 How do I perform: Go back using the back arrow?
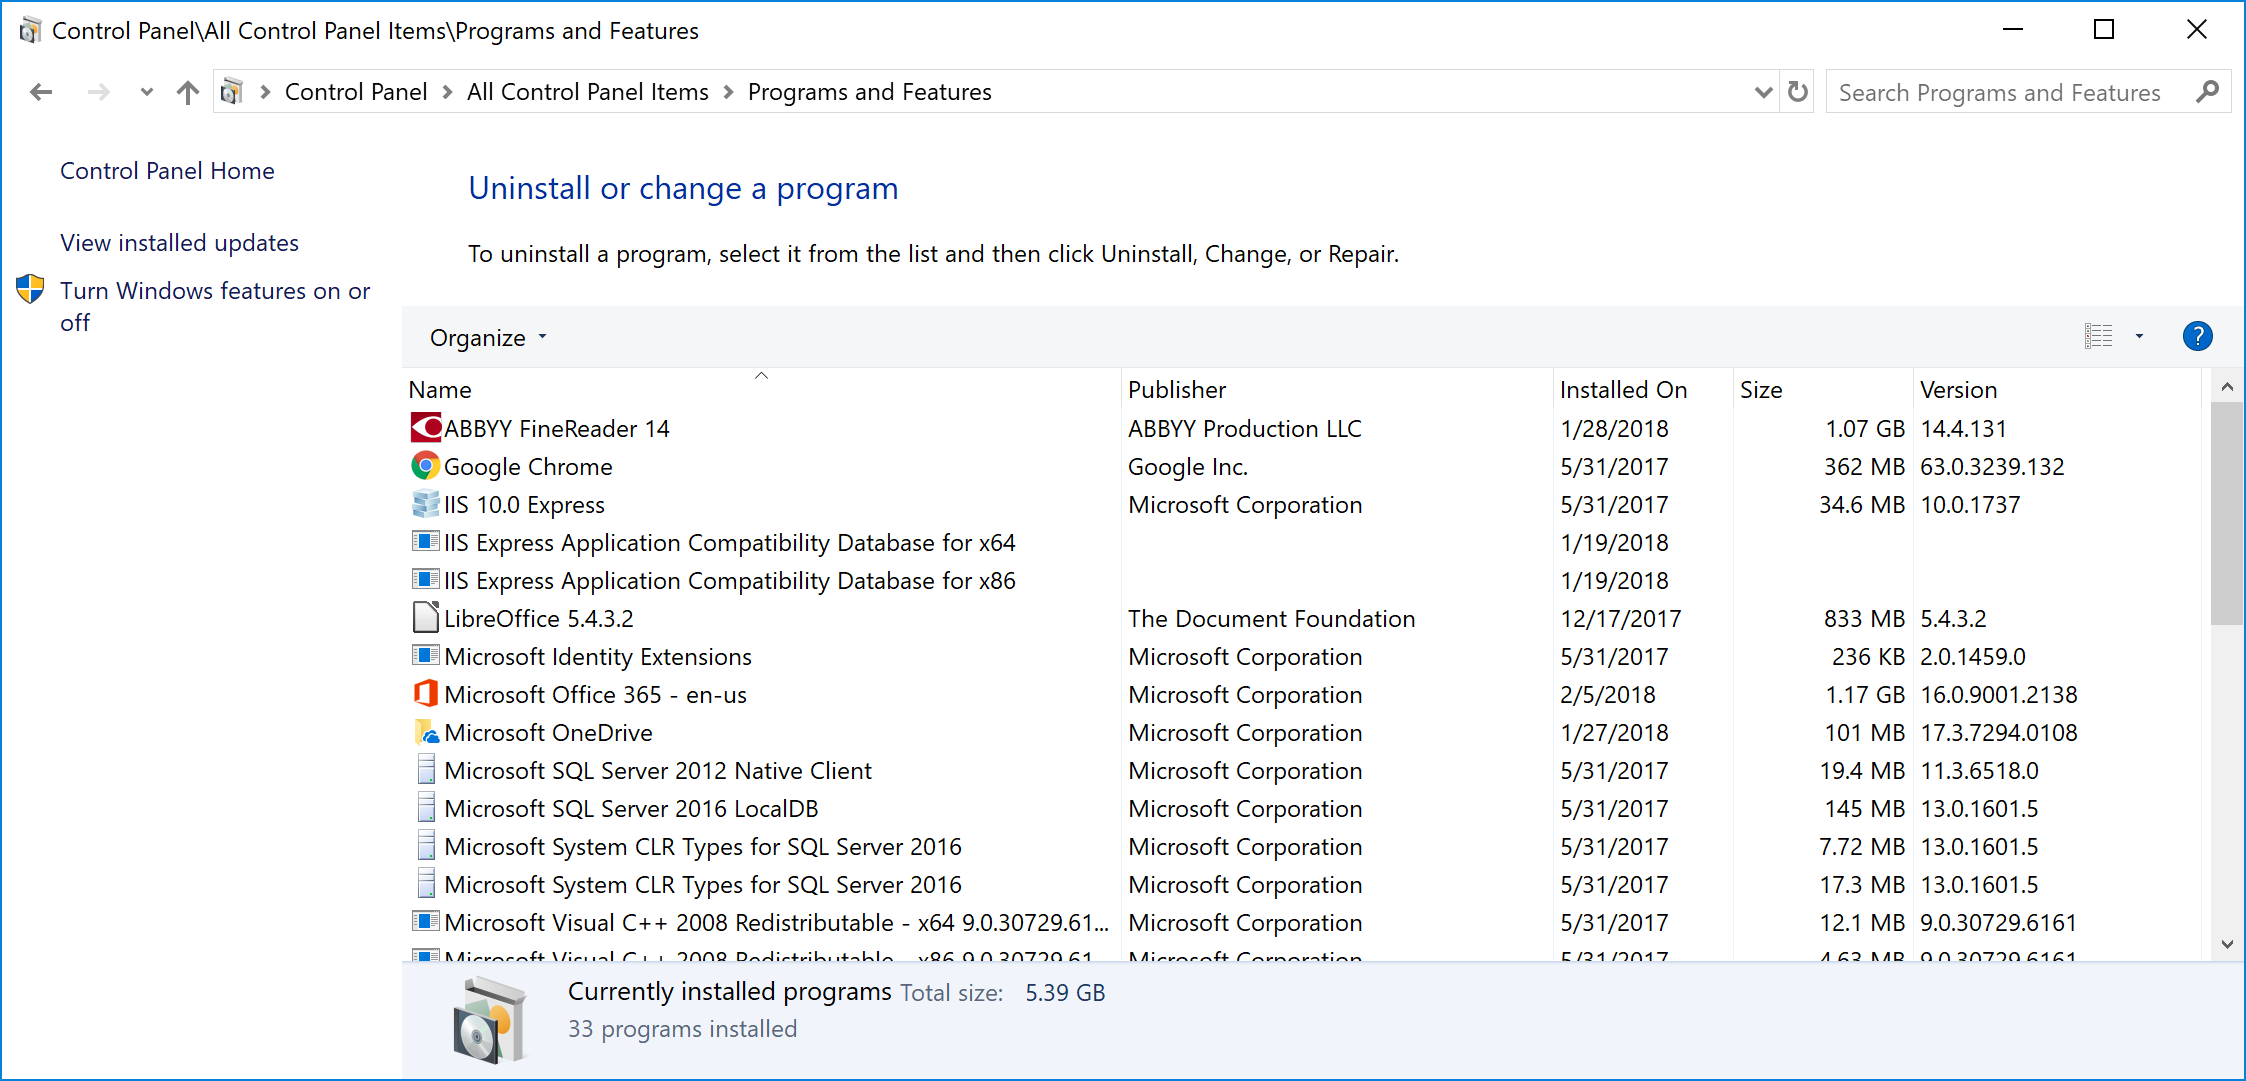coord(41,92)
